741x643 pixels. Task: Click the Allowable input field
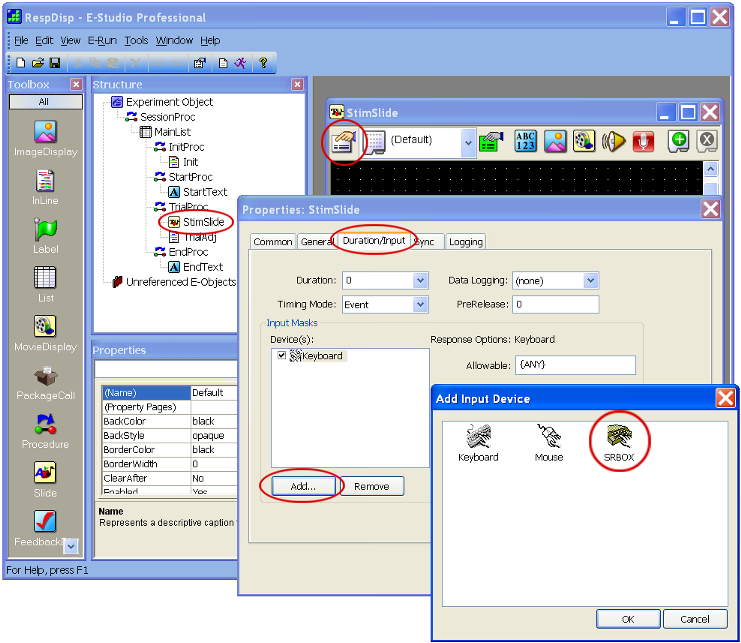pyautogui.click(x=575, y=366)
